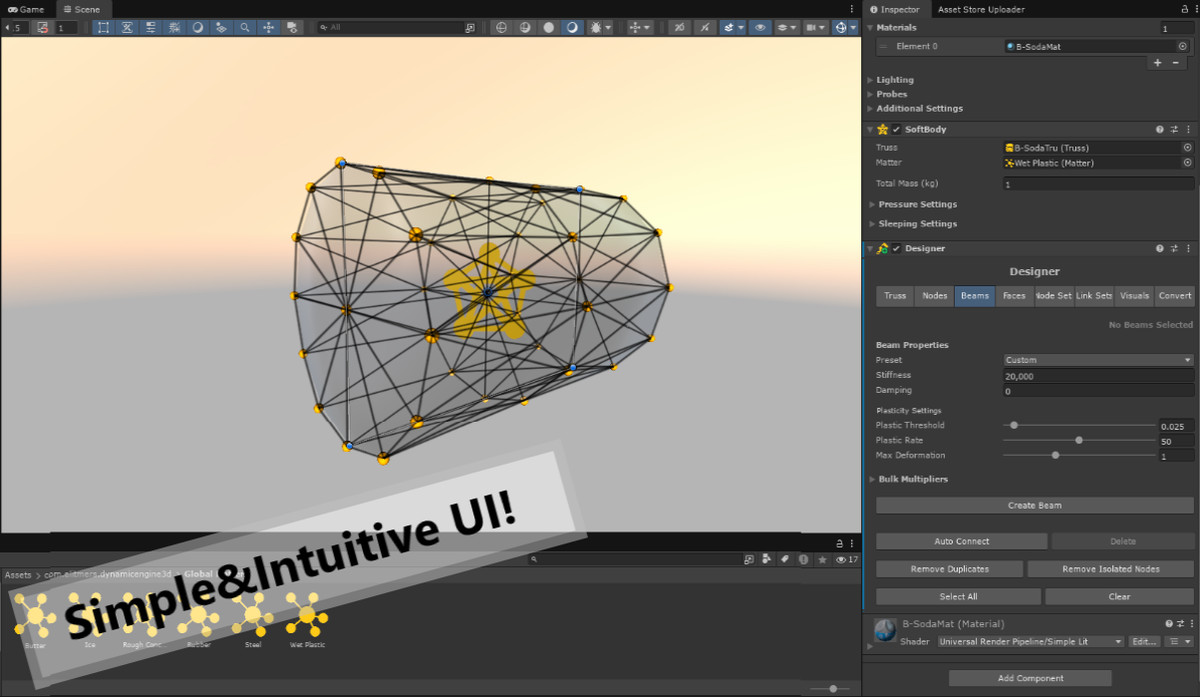Switch Designer to Convert tab
1200x697 pixels.
(x=1175, y=296)
